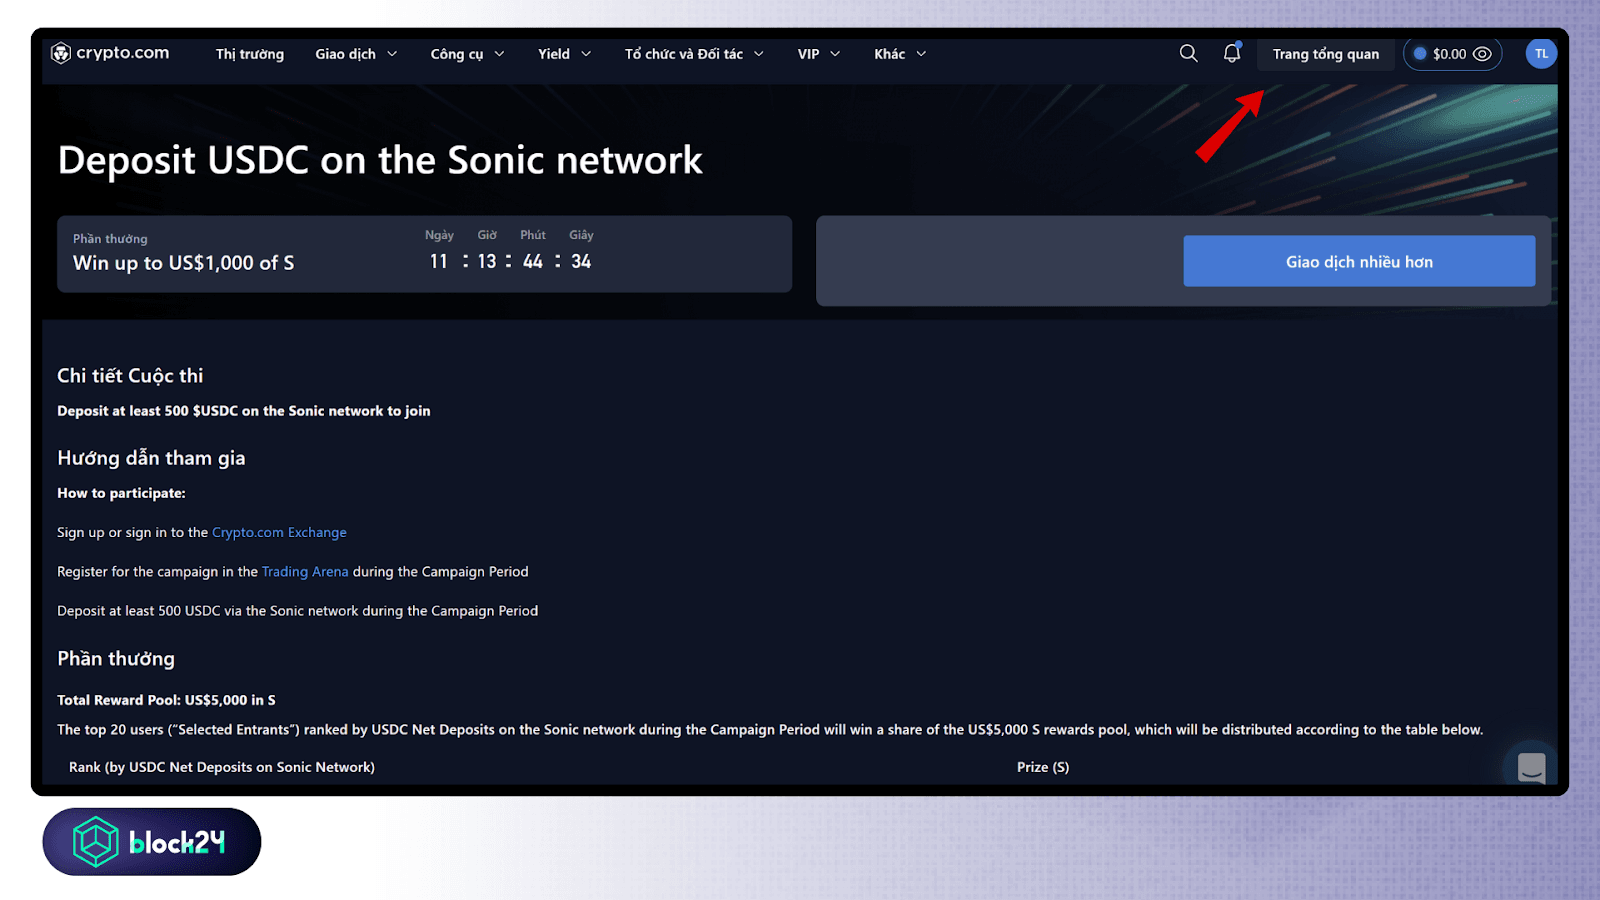
Task: Expand Tổ chức và Đối tác dropdown
Action: click(694, 54)
